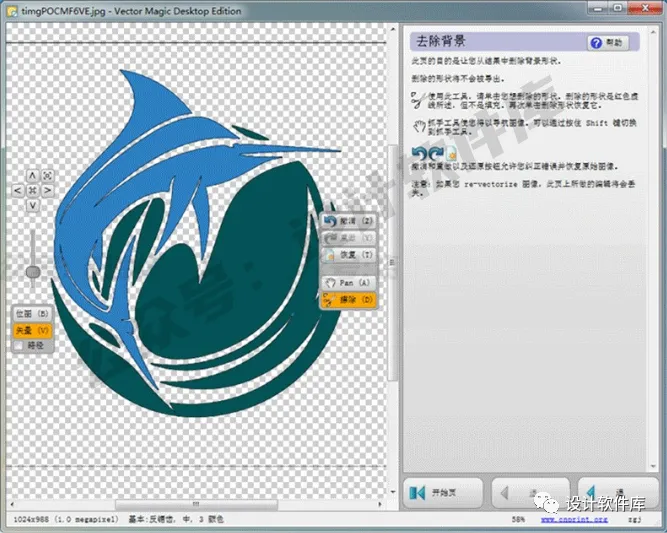
Task: Select the Pan (A) hand tool
Action: [x=348, y=282]
